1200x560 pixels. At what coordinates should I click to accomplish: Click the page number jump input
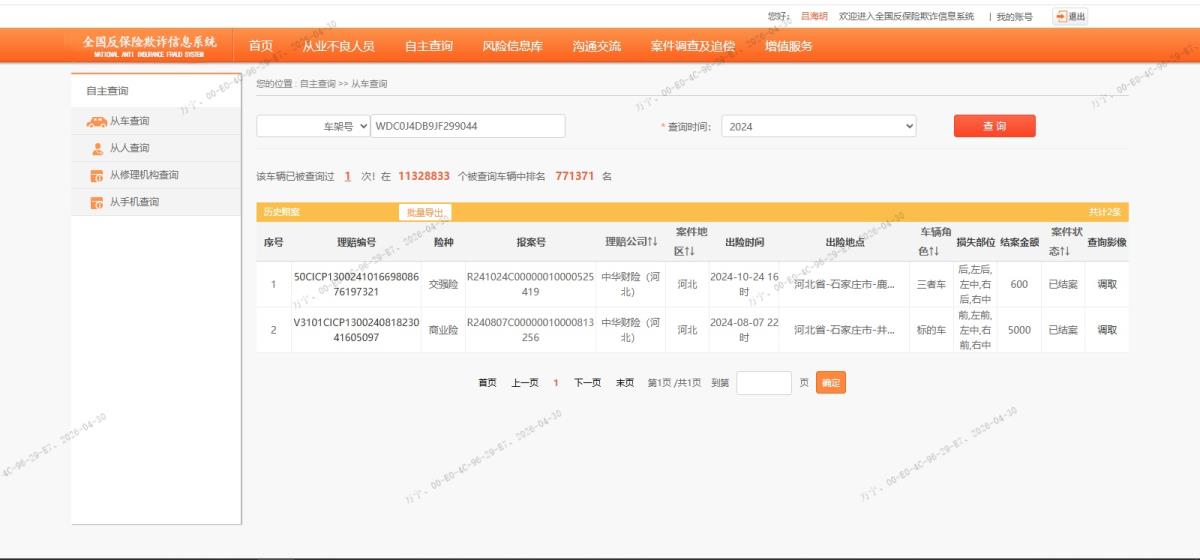click(x=764, y=383)
